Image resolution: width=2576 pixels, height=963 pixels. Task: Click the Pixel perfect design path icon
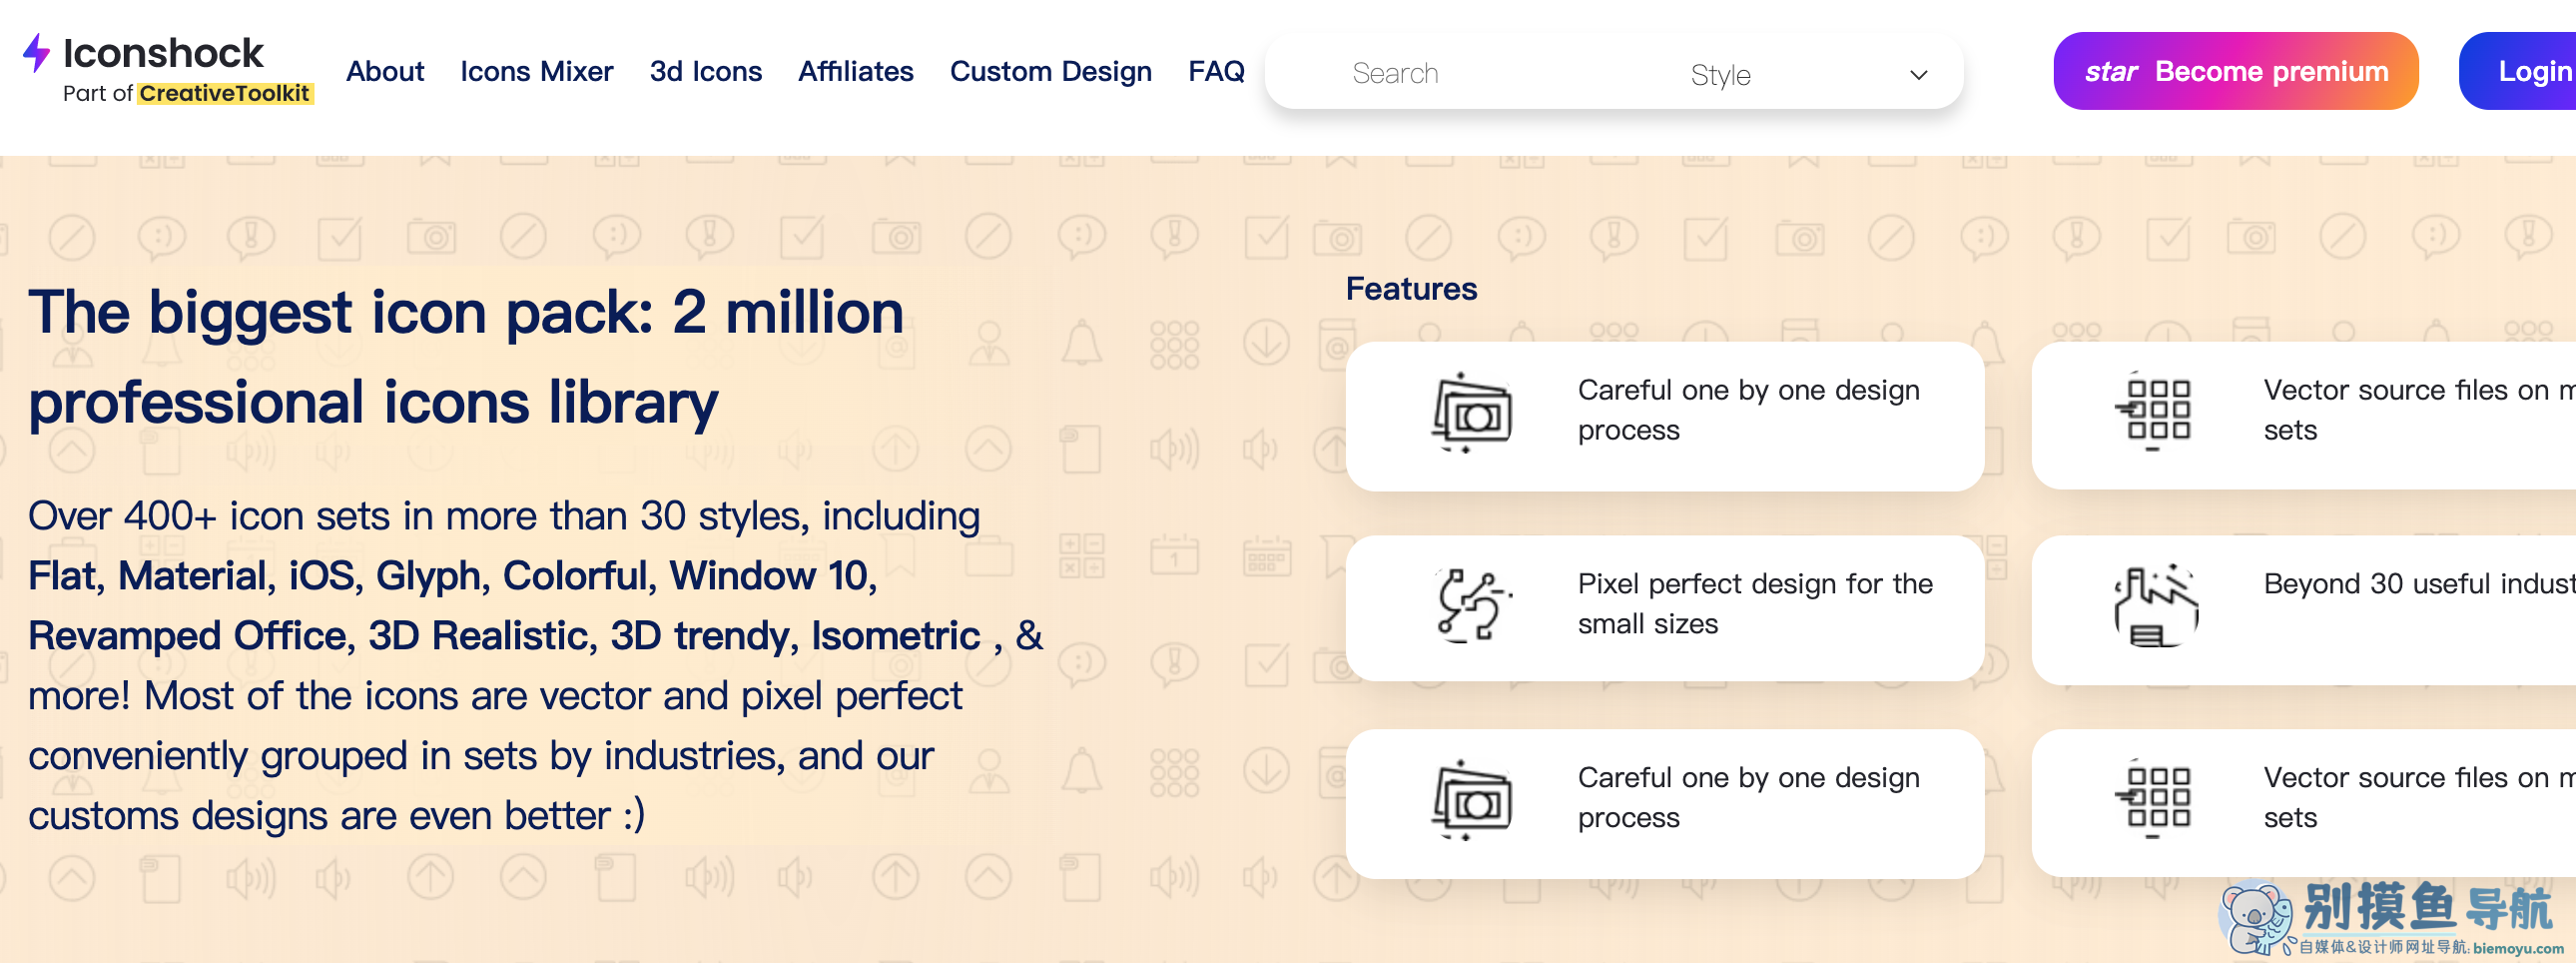[1471, 605]
